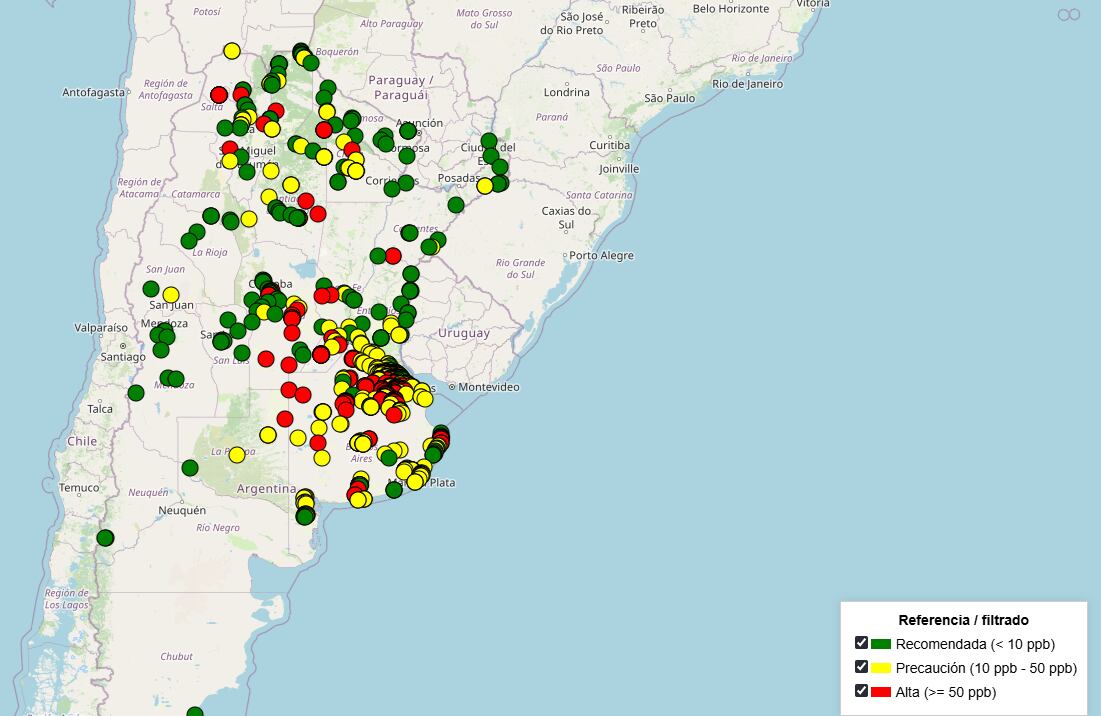Viewport: 1101px width, 716px height.
Task: Select a yellow marker near Formosa
Action: (x=327, y=112)
